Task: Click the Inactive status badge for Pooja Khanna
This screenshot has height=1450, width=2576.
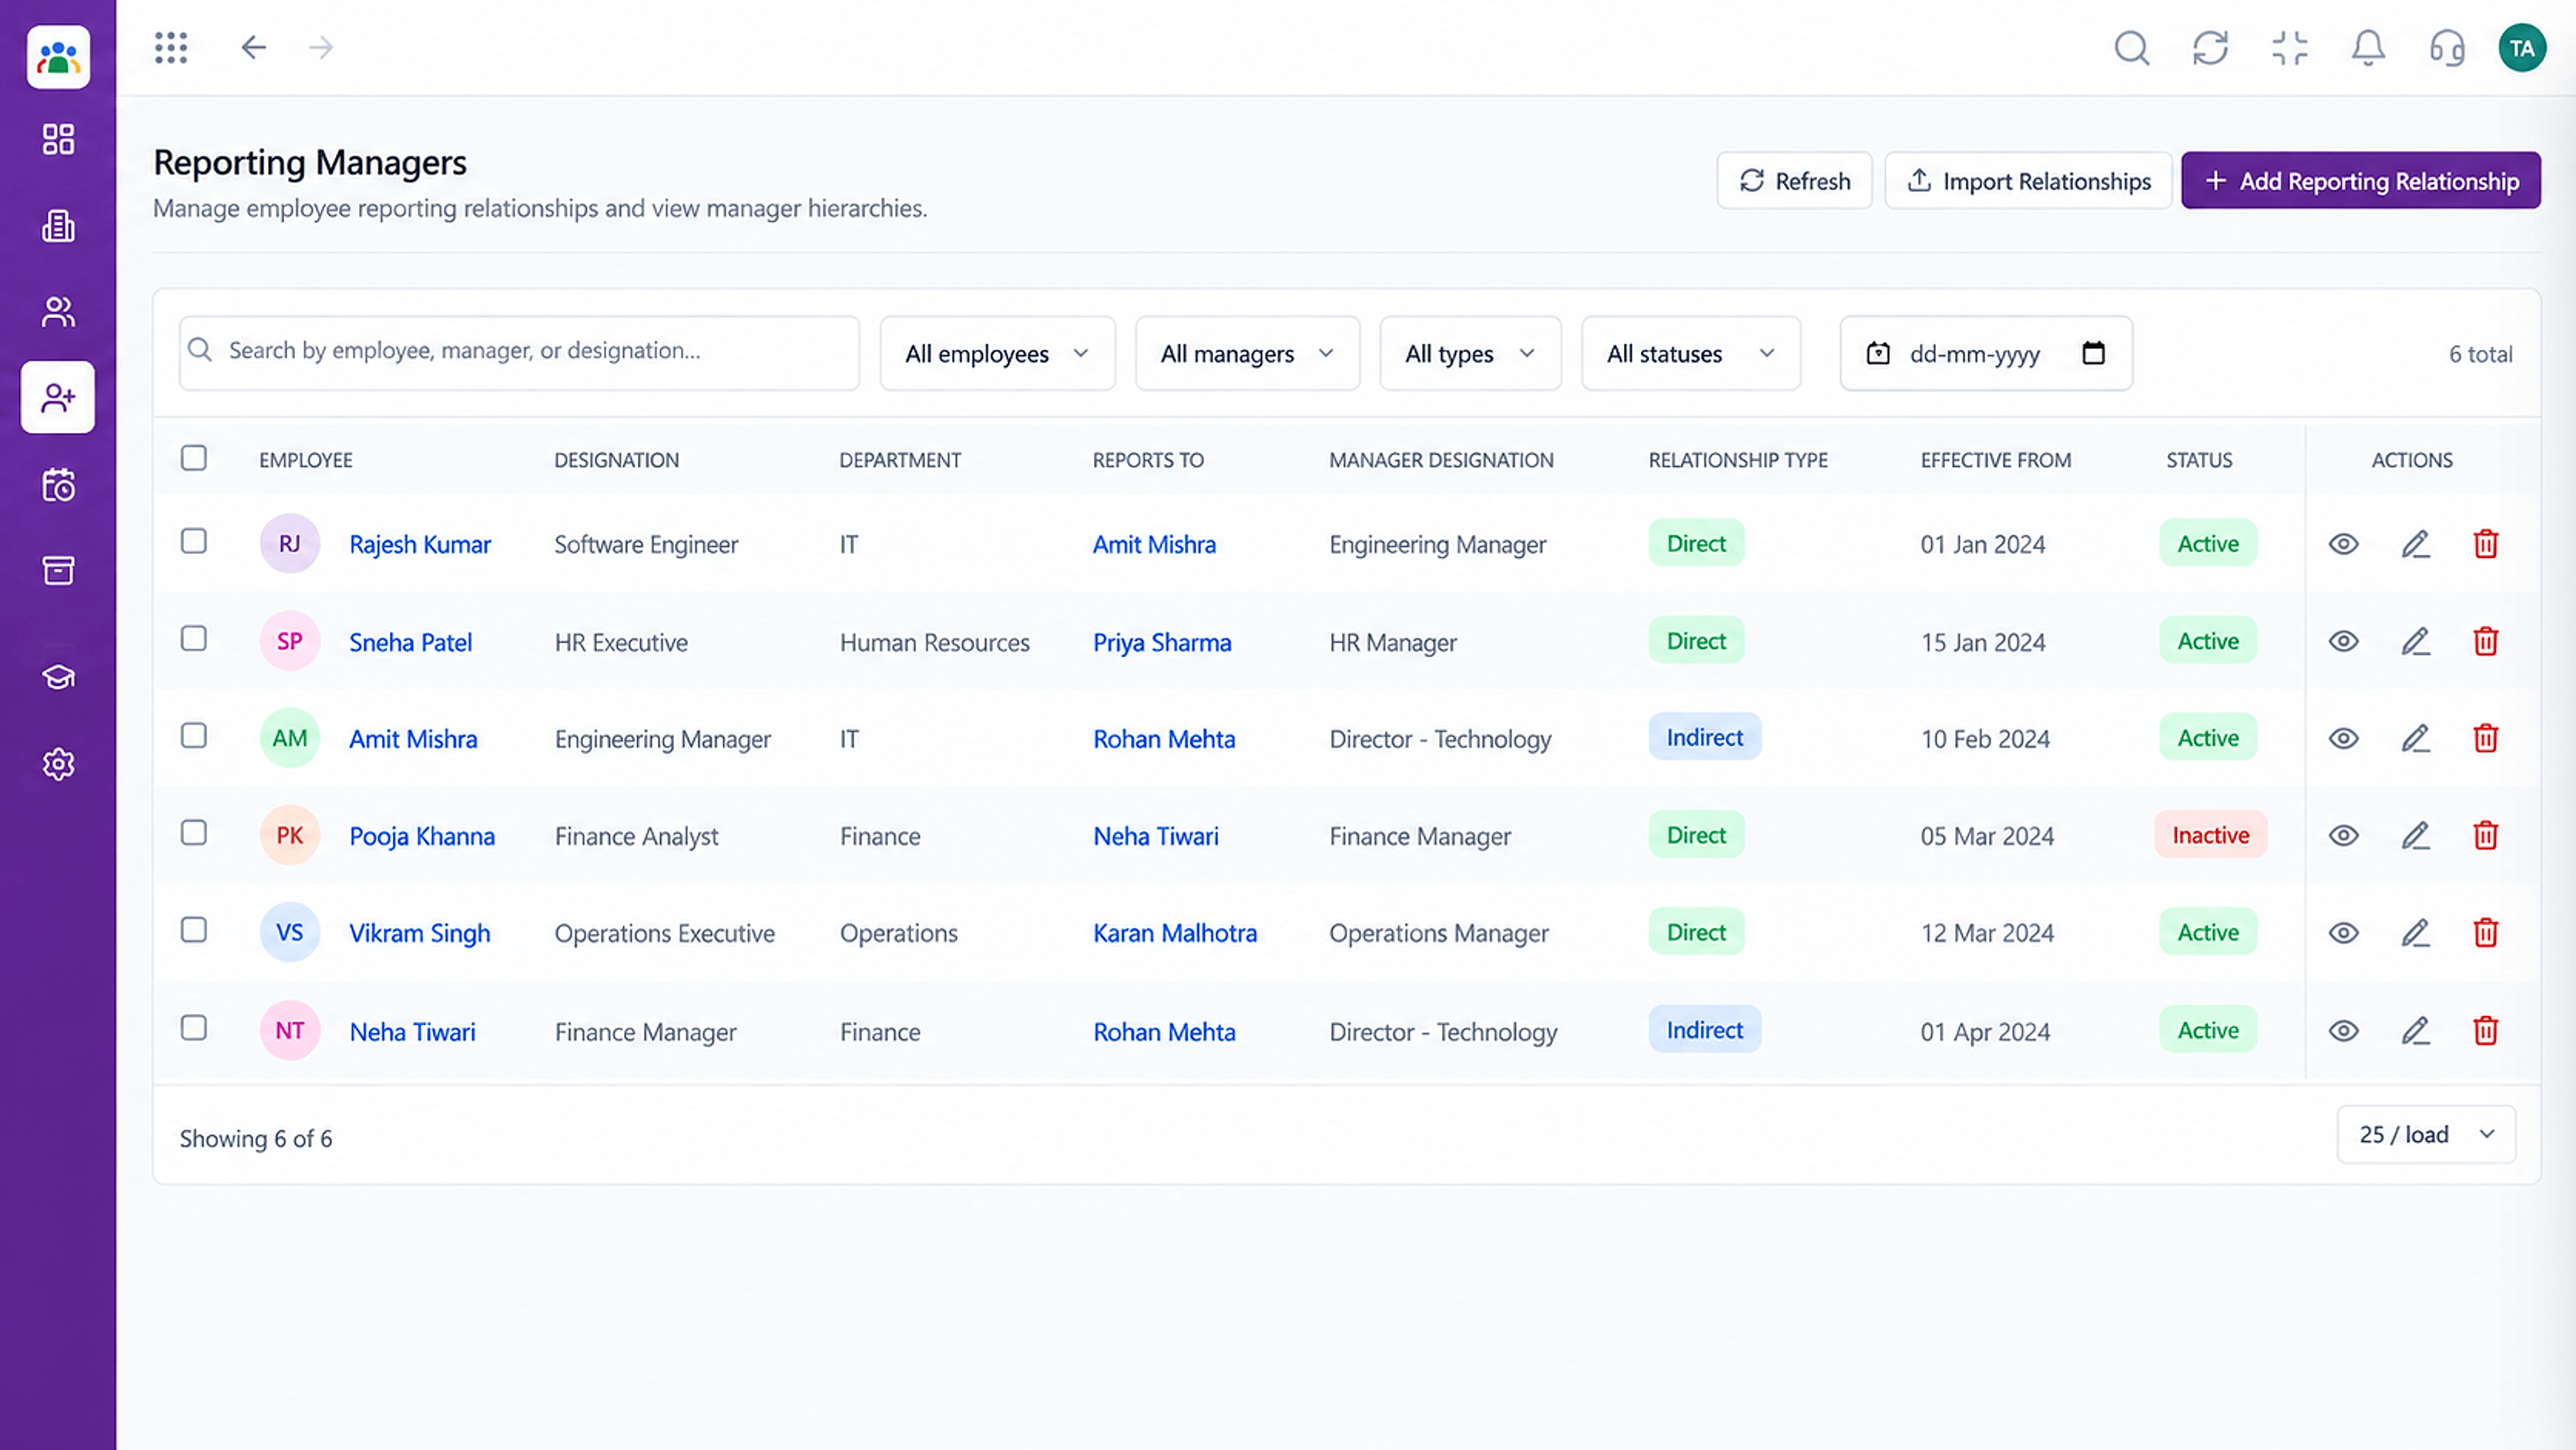Action: (2210, 835)
